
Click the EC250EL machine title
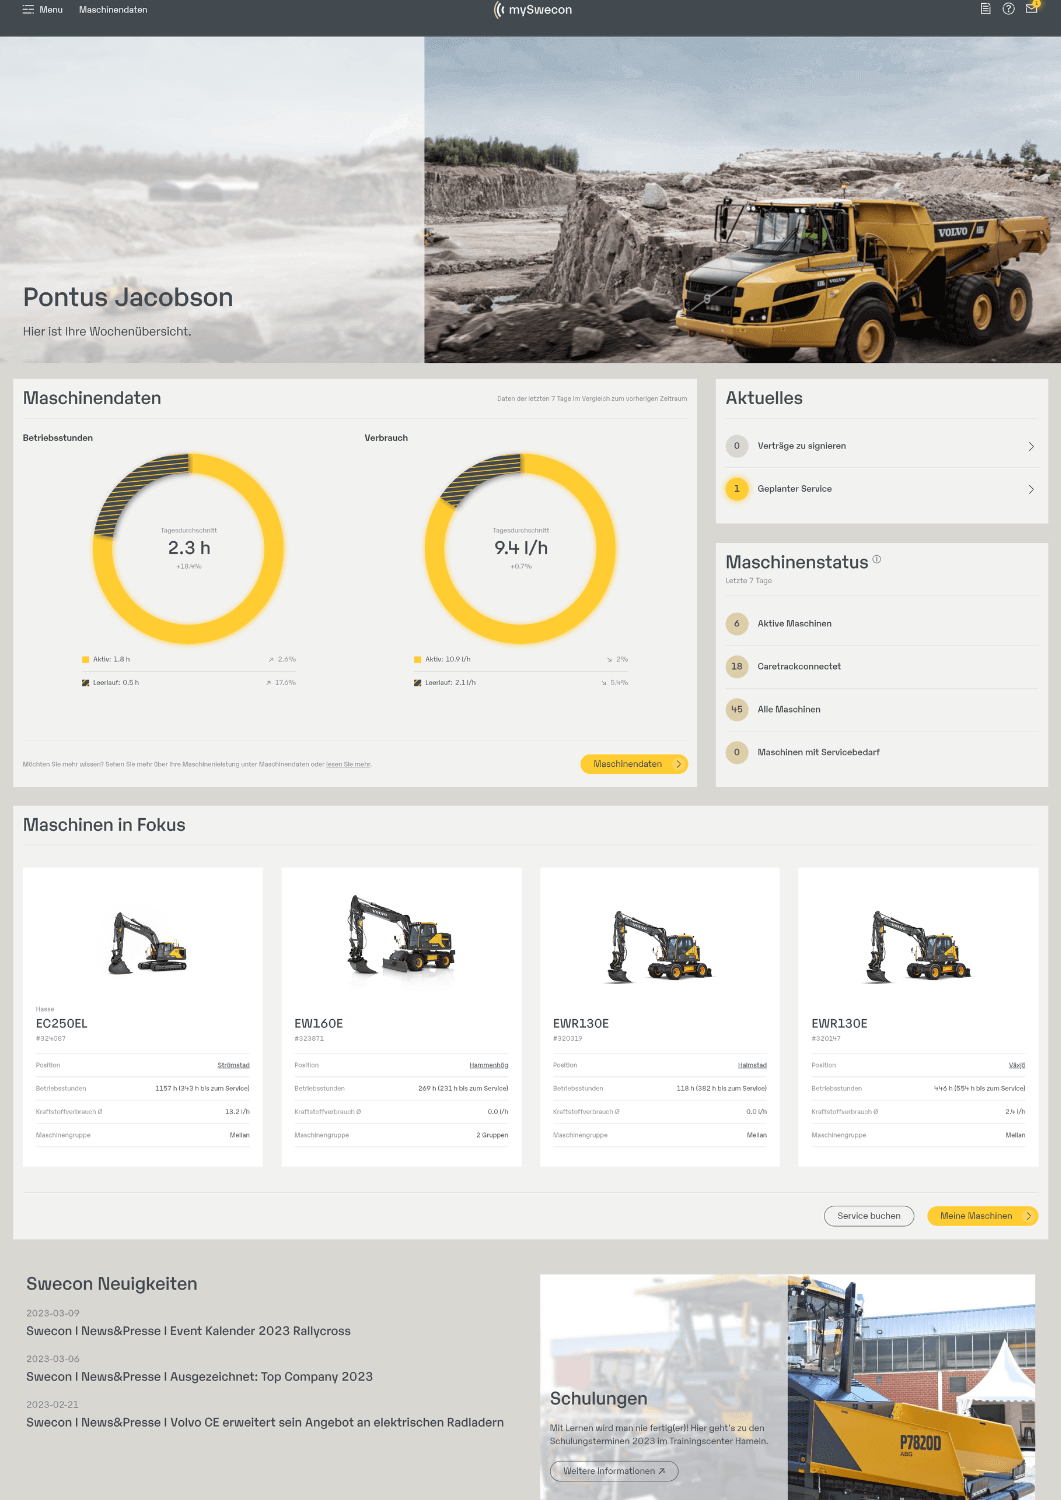tap(62, 1024)
